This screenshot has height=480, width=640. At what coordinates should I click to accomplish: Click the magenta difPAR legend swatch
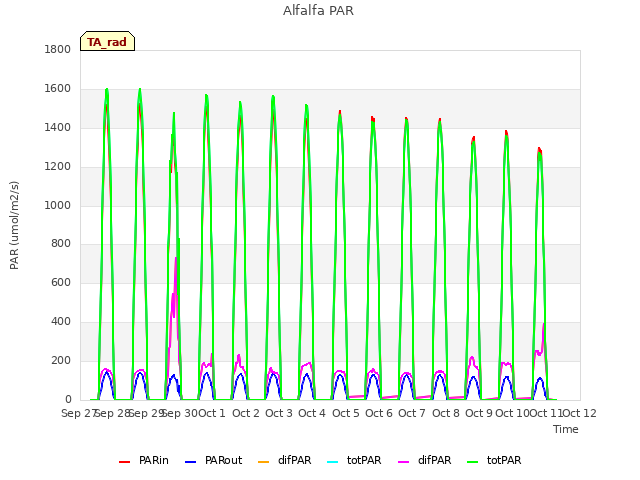pos(403,462)
